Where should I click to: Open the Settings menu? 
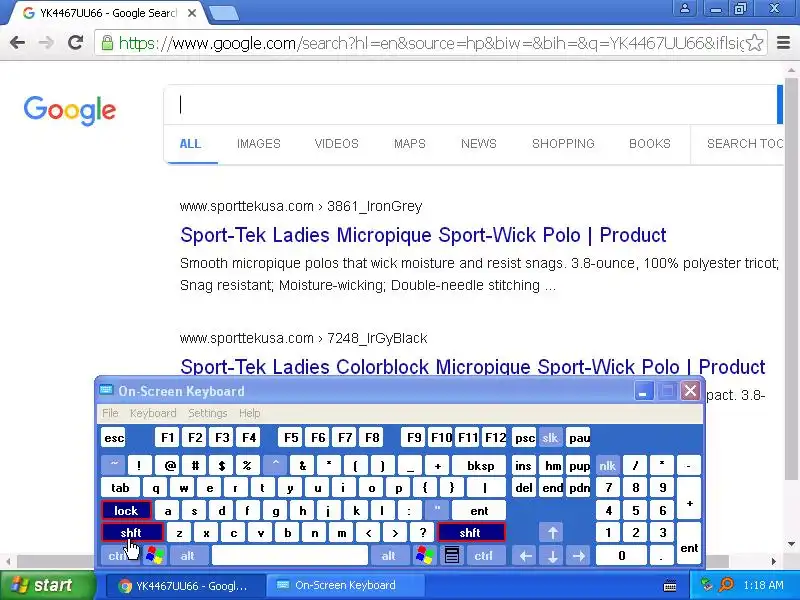(x=208, y=413)
